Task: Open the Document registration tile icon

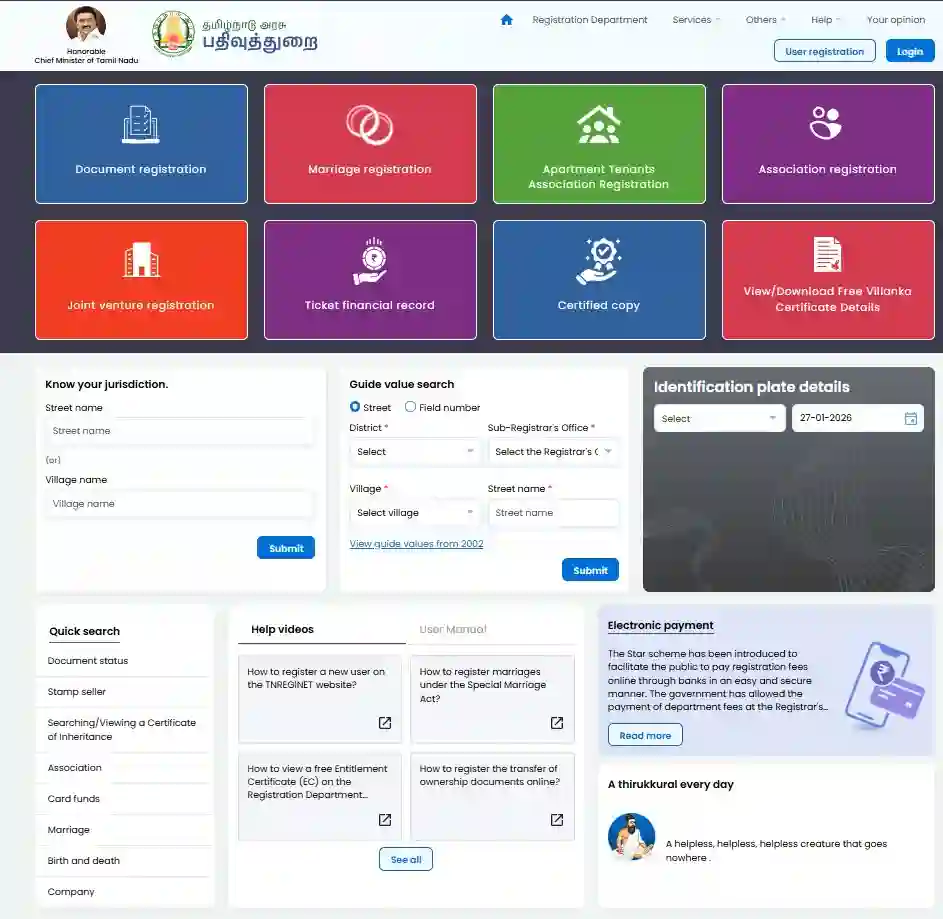Action: [141, 124]
